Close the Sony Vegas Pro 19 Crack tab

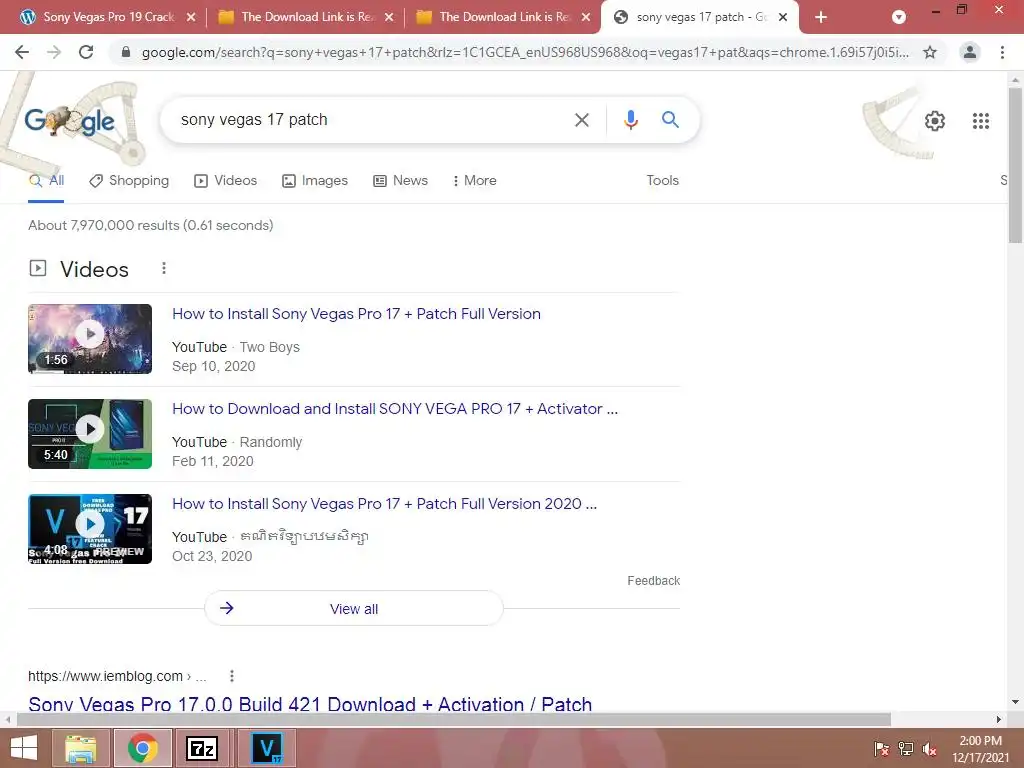[x=191, y=17]
